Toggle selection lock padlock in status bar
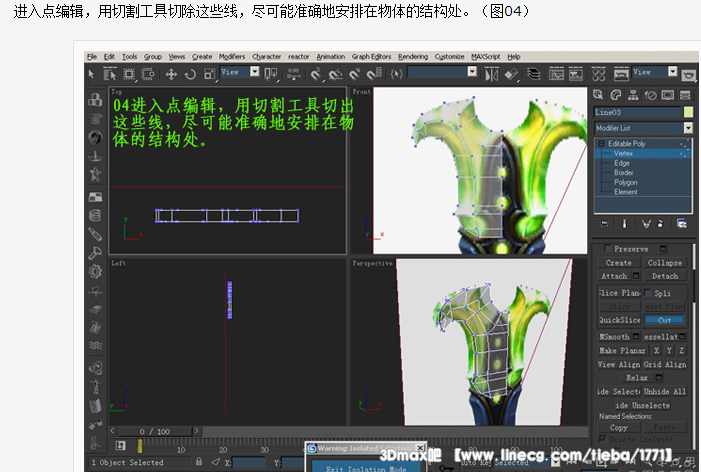 tap(199, 462)
